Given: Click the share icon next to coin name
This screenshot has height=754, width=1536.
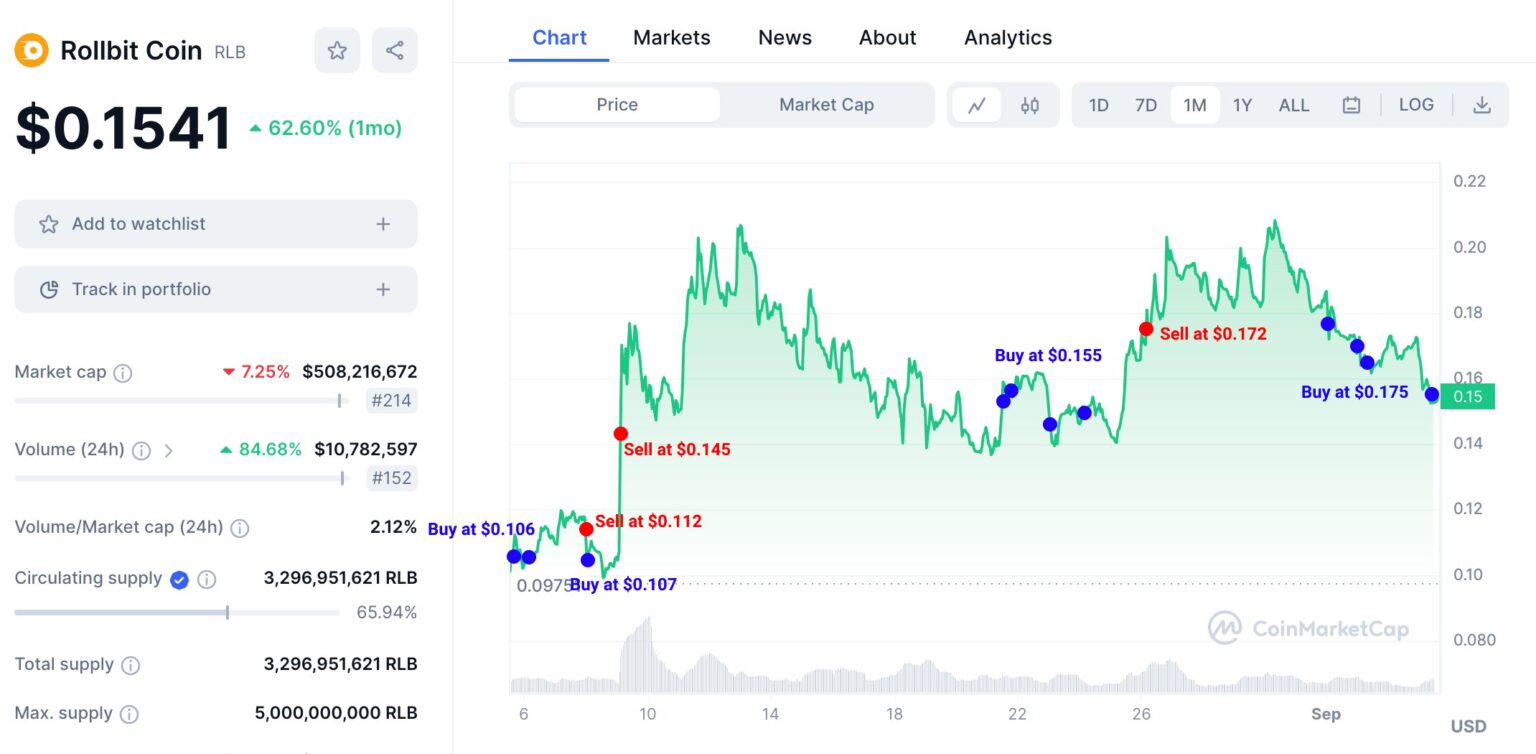Looking at the screenshot, I should tap(394, 51).
